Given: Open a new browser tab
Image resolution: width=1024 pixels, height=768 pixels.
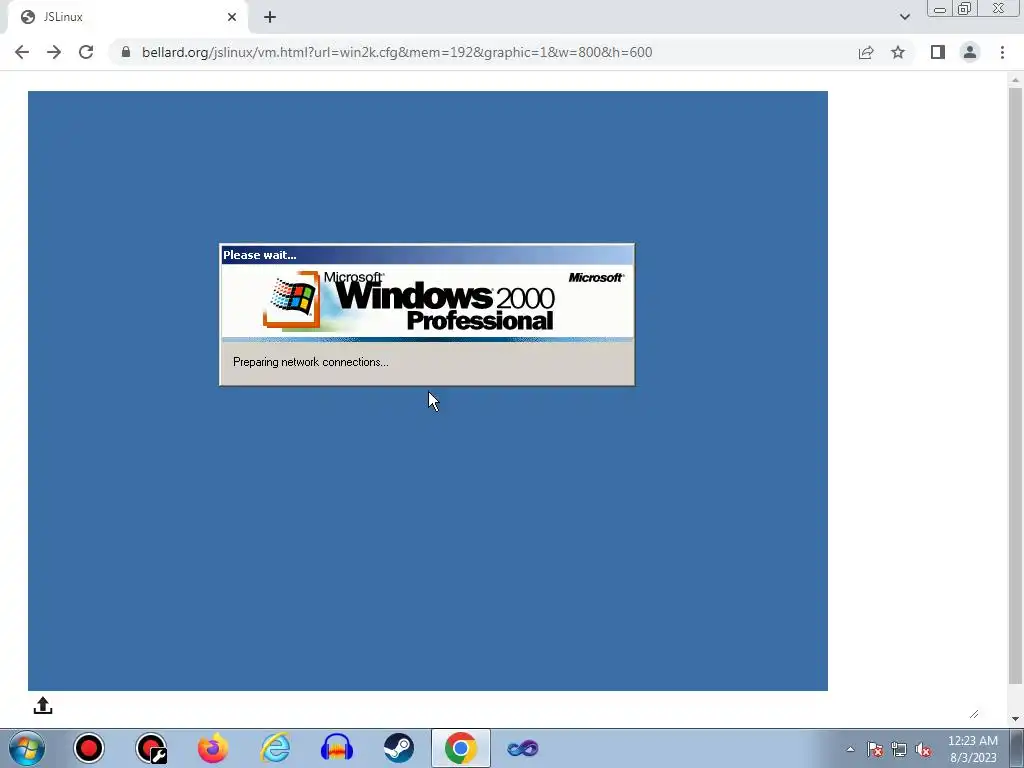Looking at the screenshot, I should point(270,17).
